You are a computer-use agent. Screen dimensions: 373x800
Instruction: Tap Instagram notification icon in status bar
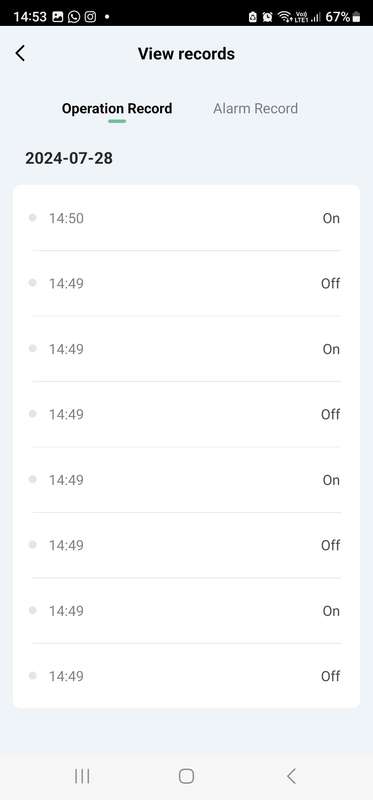[x=90, y=17]
